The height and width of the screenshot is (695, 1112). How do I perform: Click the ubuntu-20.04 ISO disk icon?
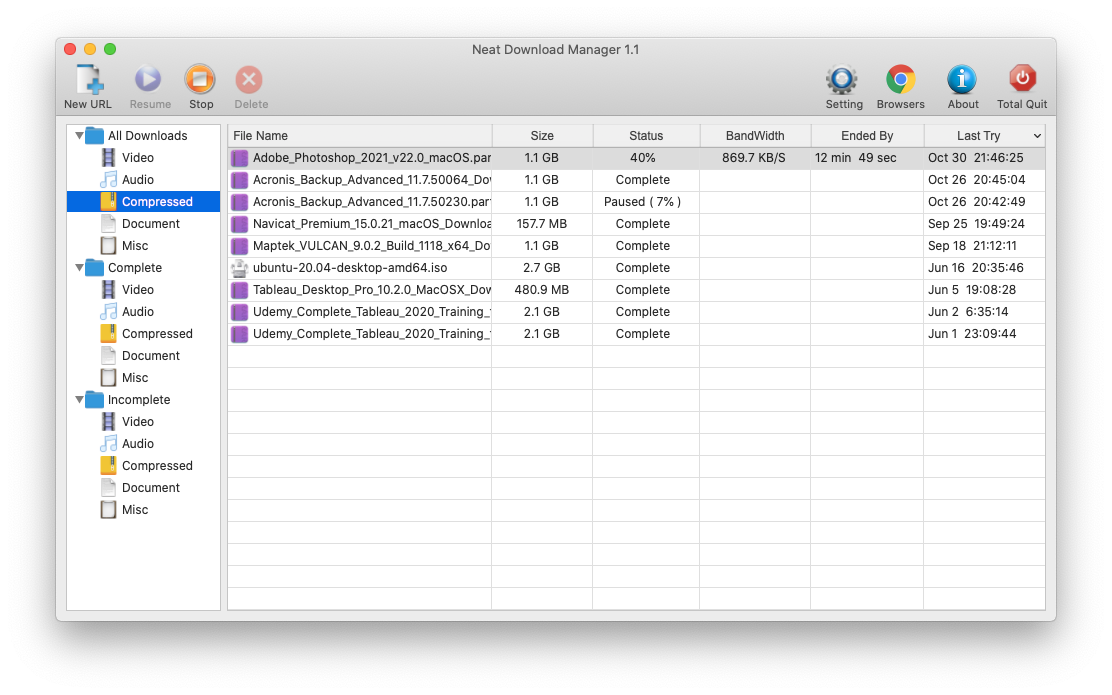coord(239,268)
